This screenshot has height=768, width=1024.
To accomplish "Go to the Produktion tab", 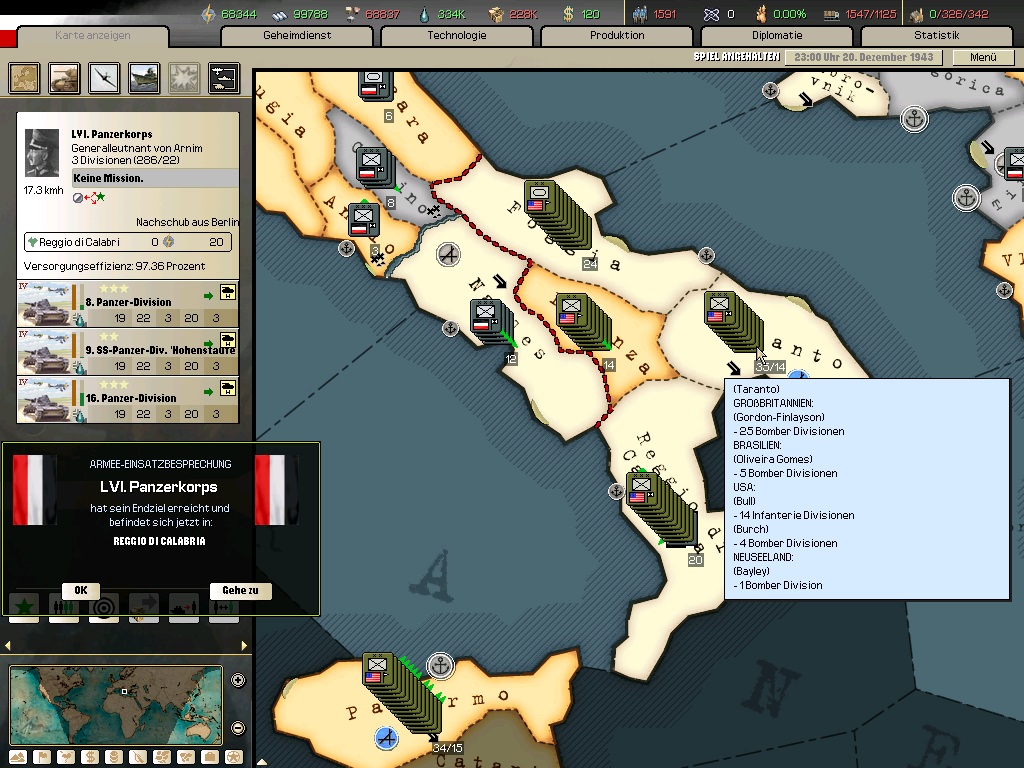I will pos(617,36).
